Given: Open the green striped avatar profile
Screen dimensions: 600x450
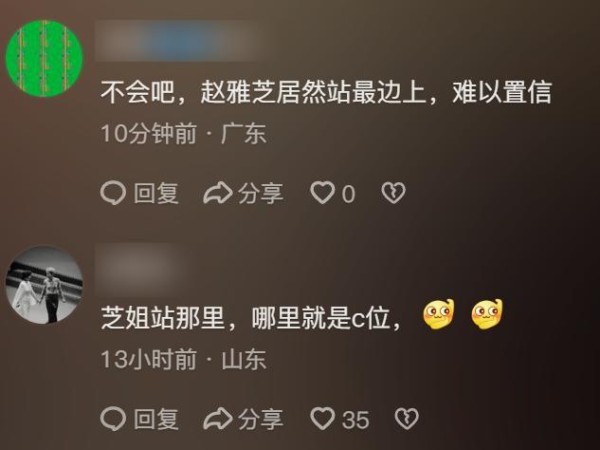Looking at the screenshot, I should click(x=44, y=58).
